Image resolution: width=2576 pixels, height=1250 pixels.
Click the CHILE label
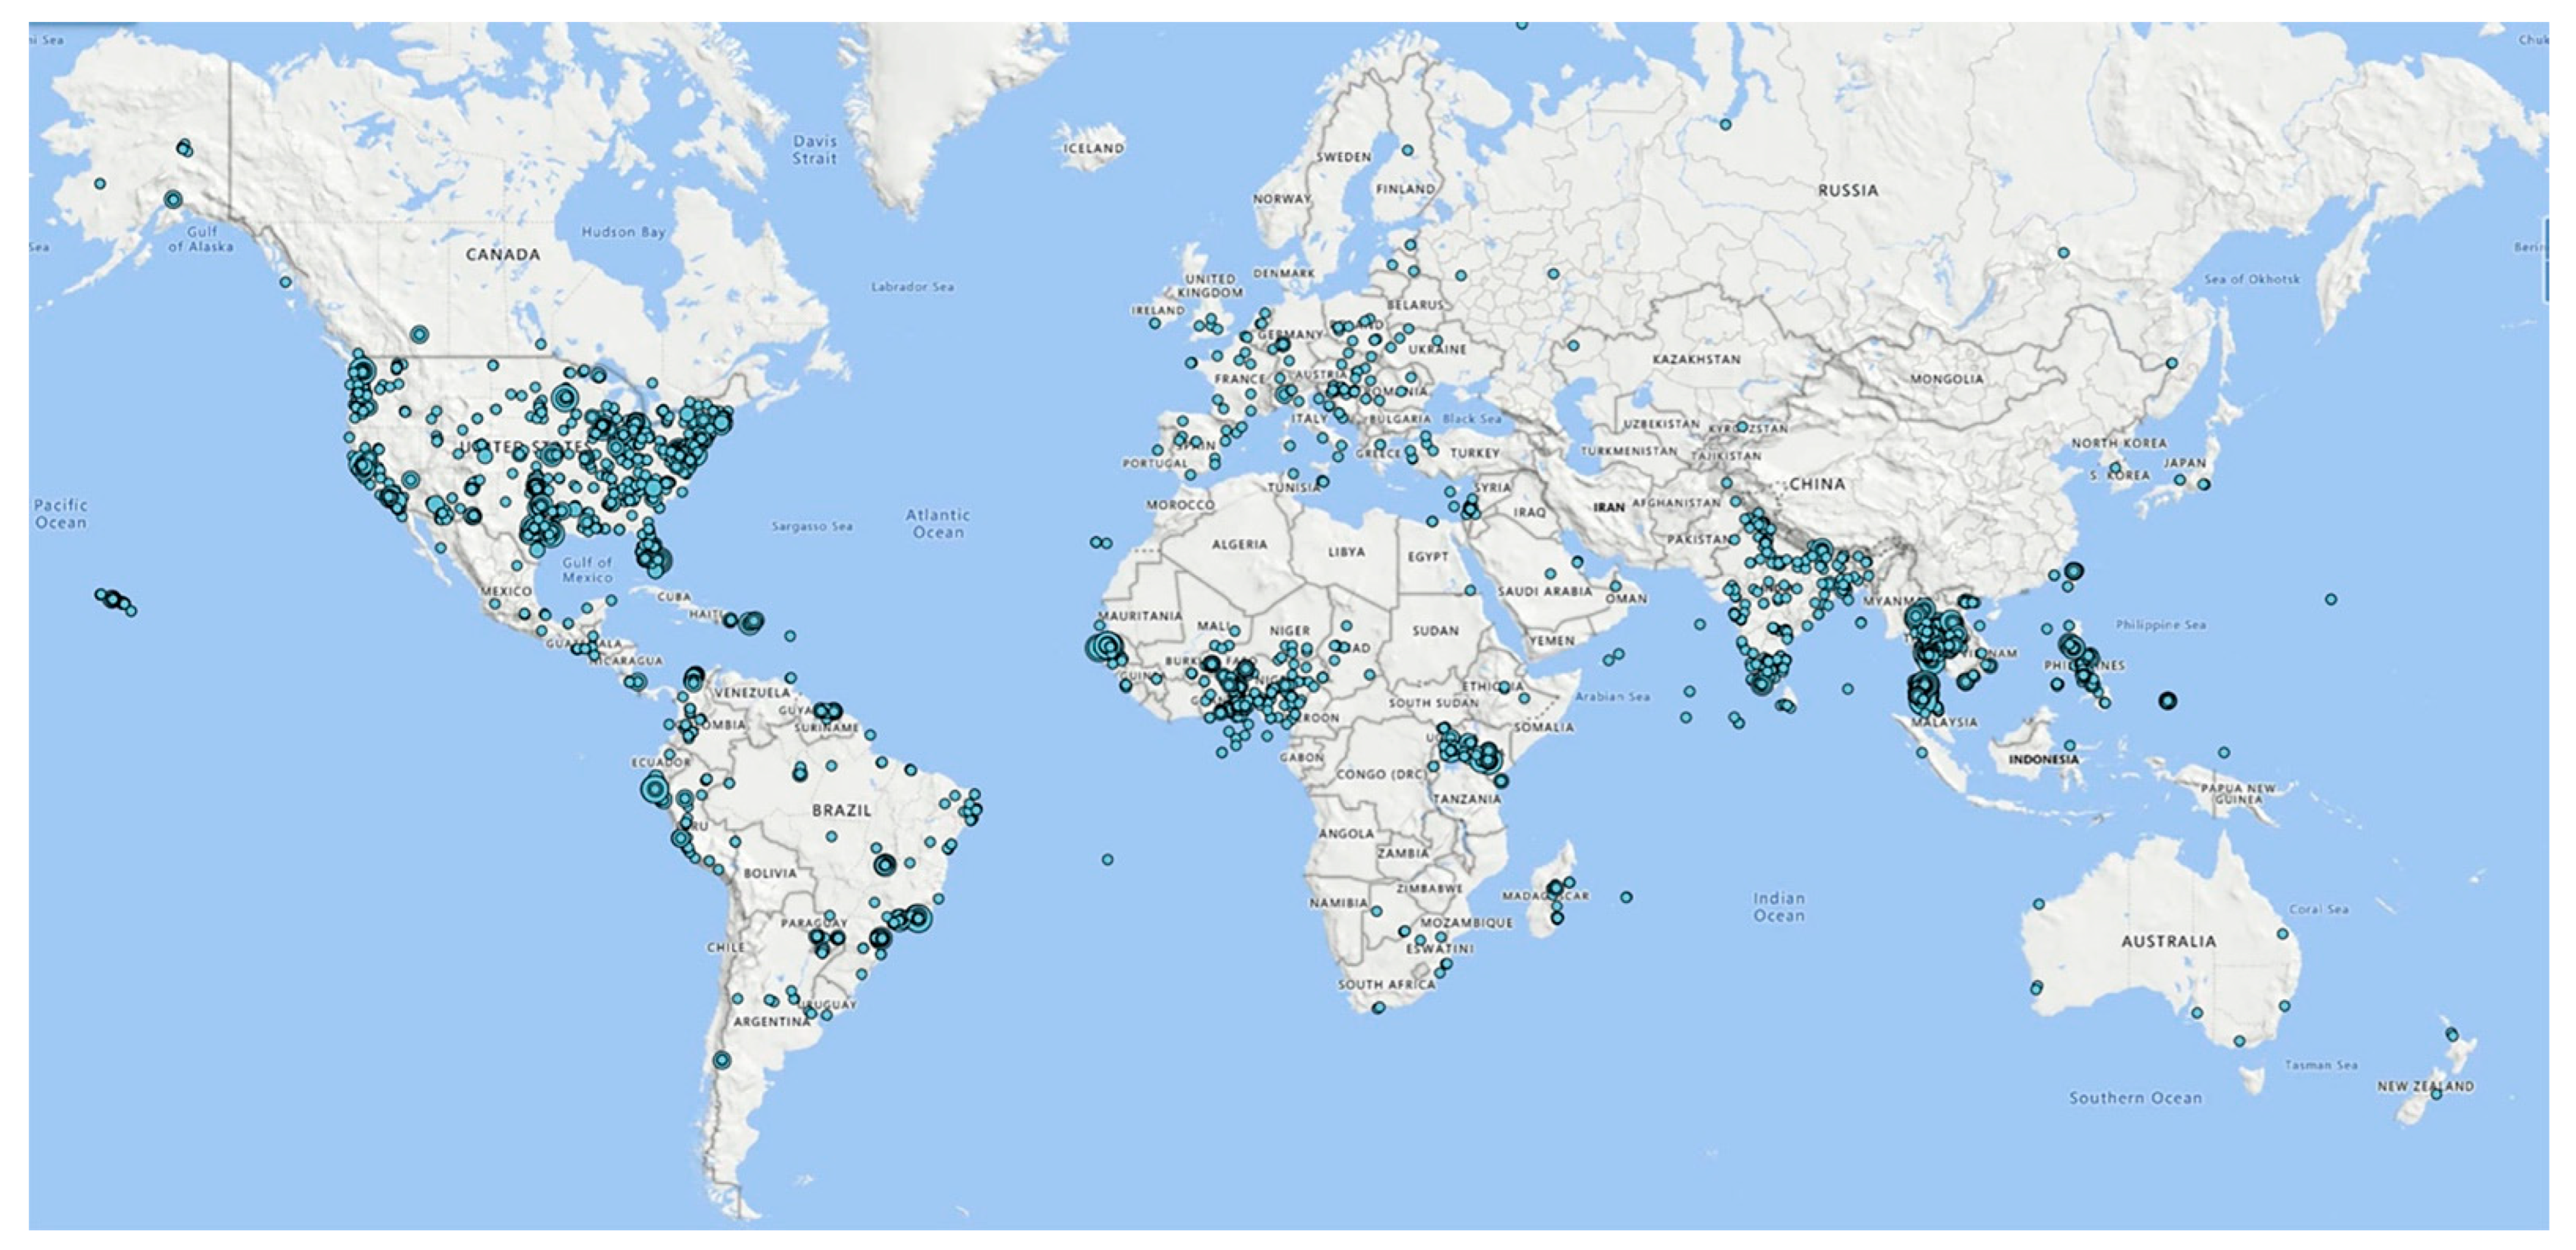726,947
